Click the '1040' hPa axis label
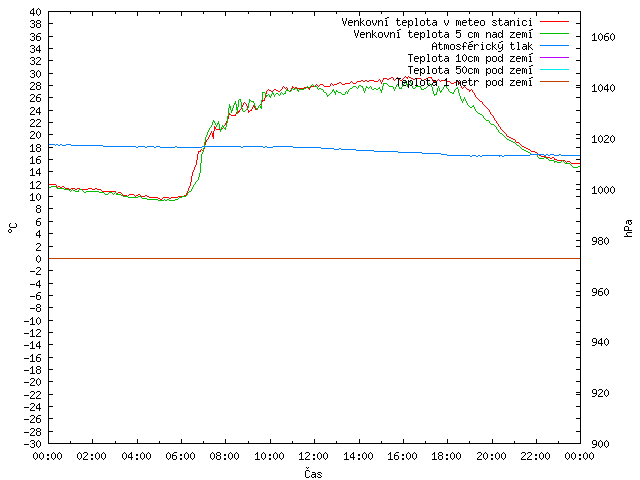This screenshot has width=640, height=480. [603, 88]
